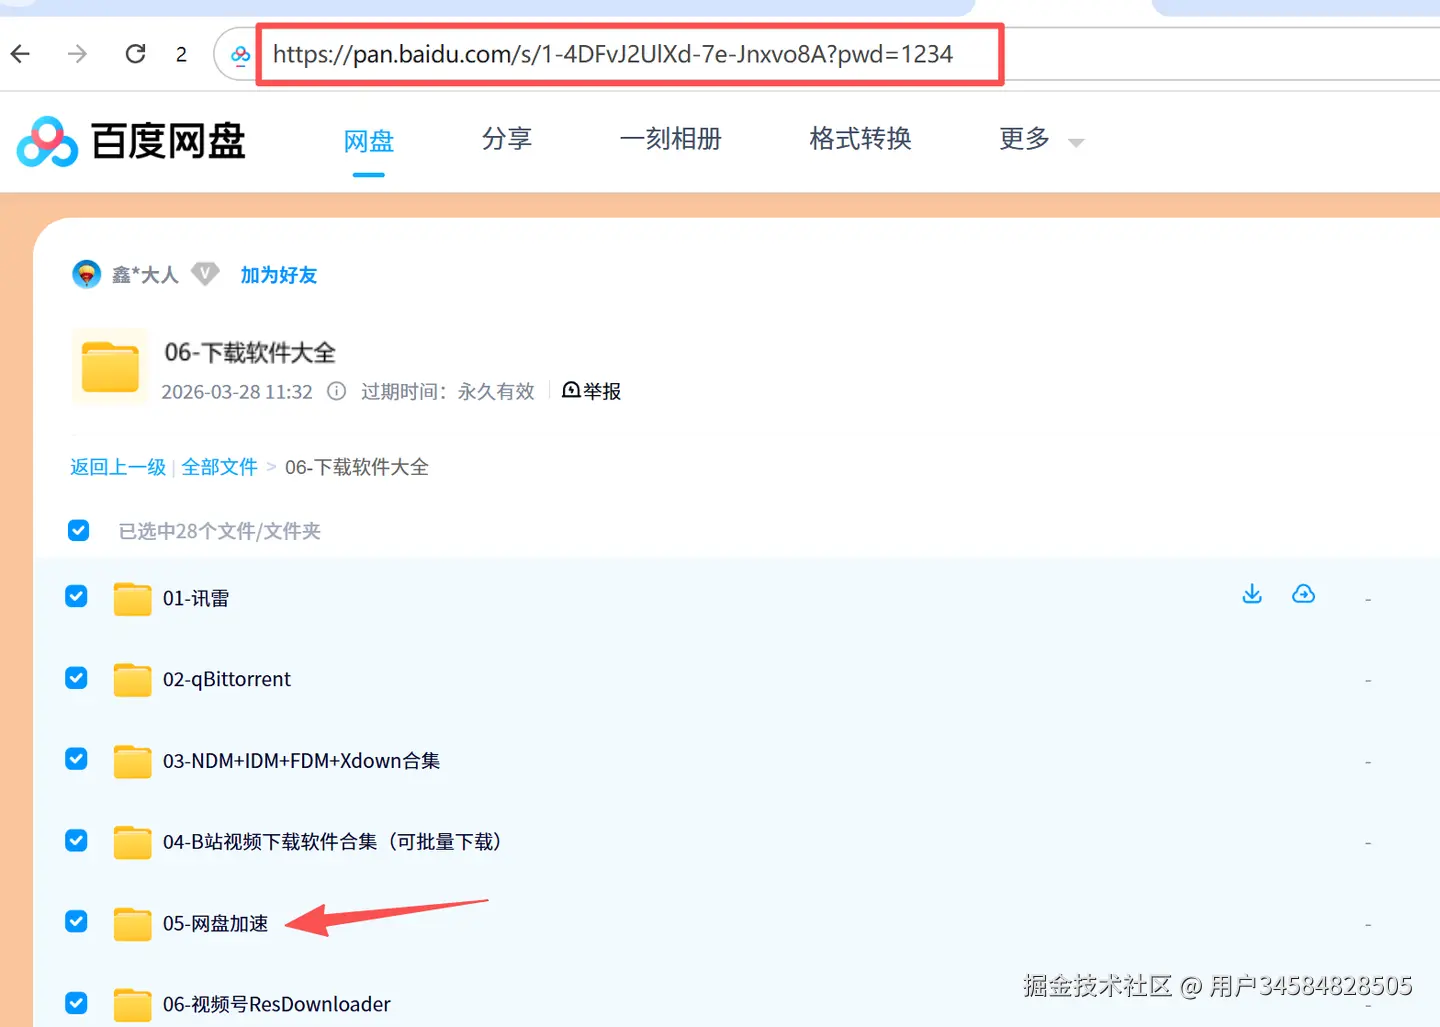1440x1027 pixels.
Task: Uncheck the 02-qBittorrent checkbox
Action: [76, 678]
